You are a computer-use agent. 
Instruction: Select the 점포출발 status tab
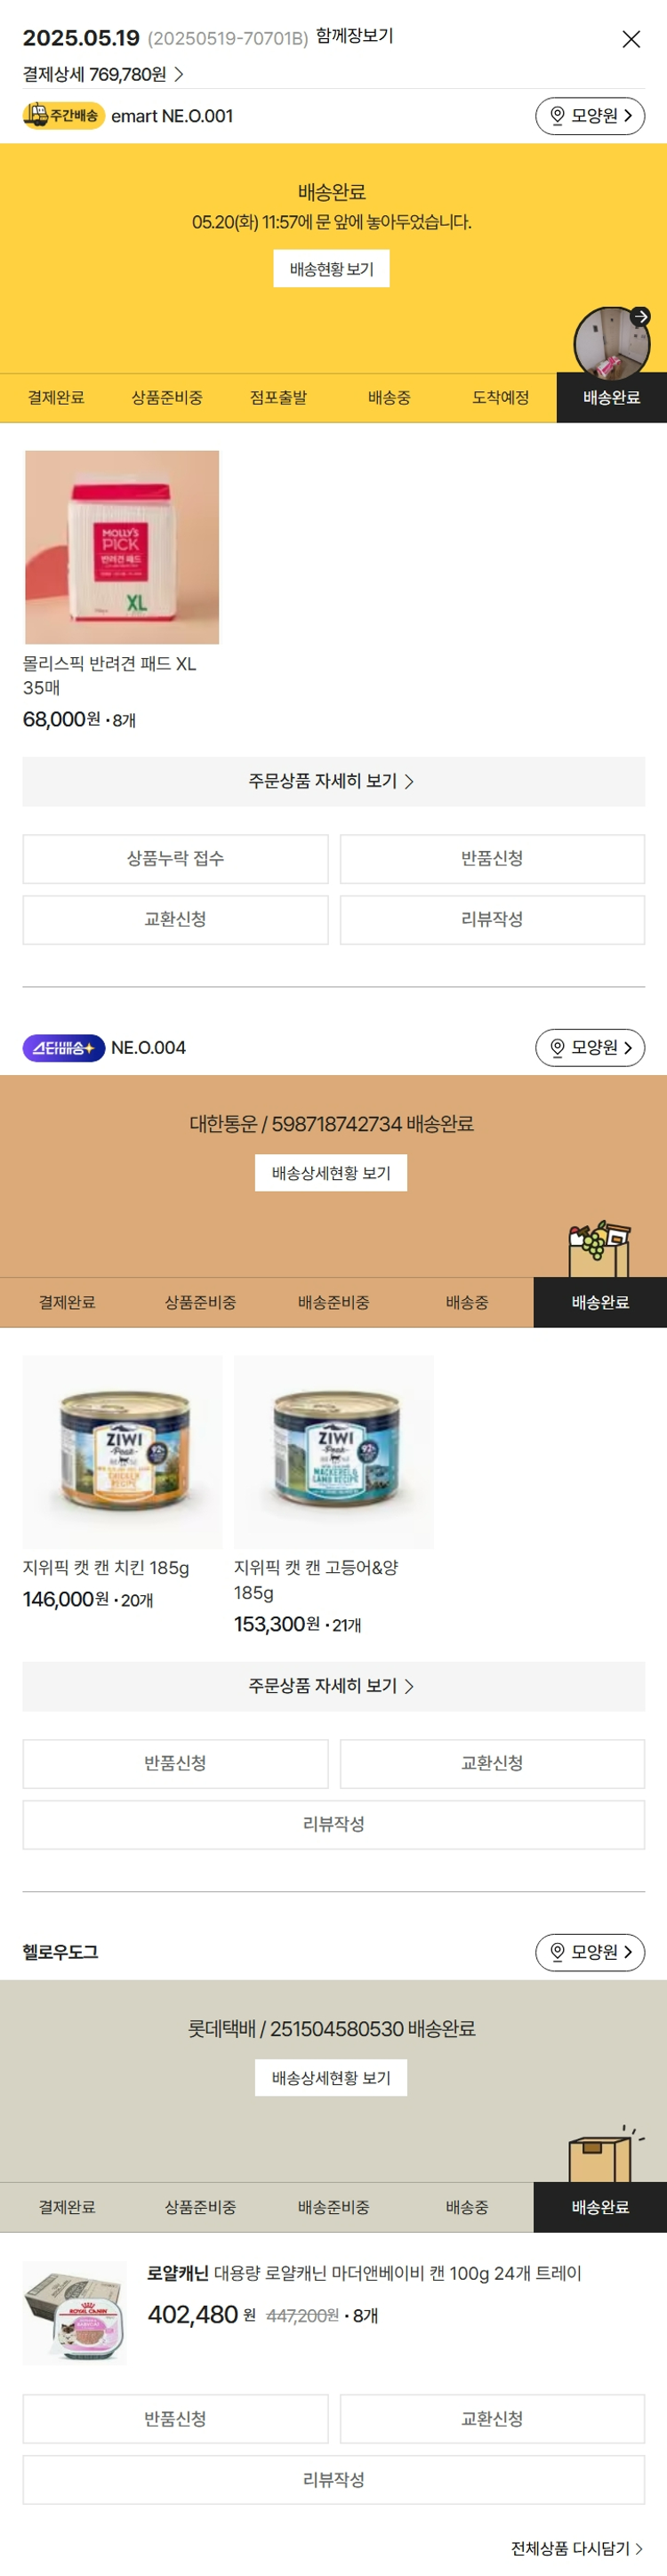click(x=278, y=397)
